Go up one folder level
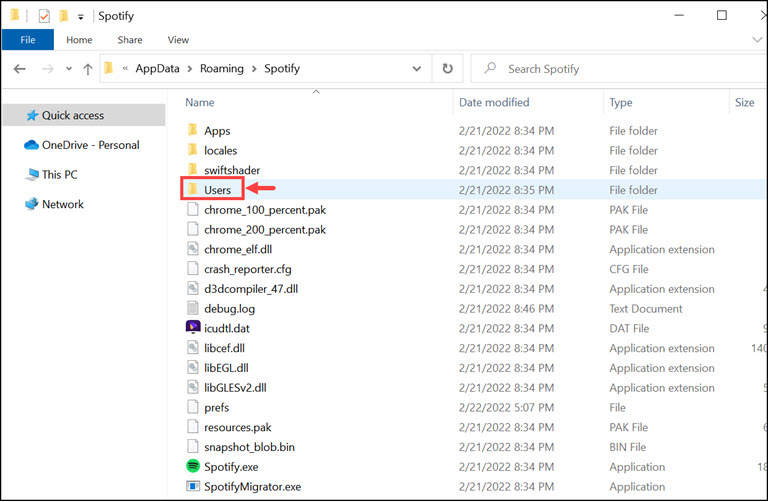The height and width of the screenshot is (502, 768). click(88, 69)
